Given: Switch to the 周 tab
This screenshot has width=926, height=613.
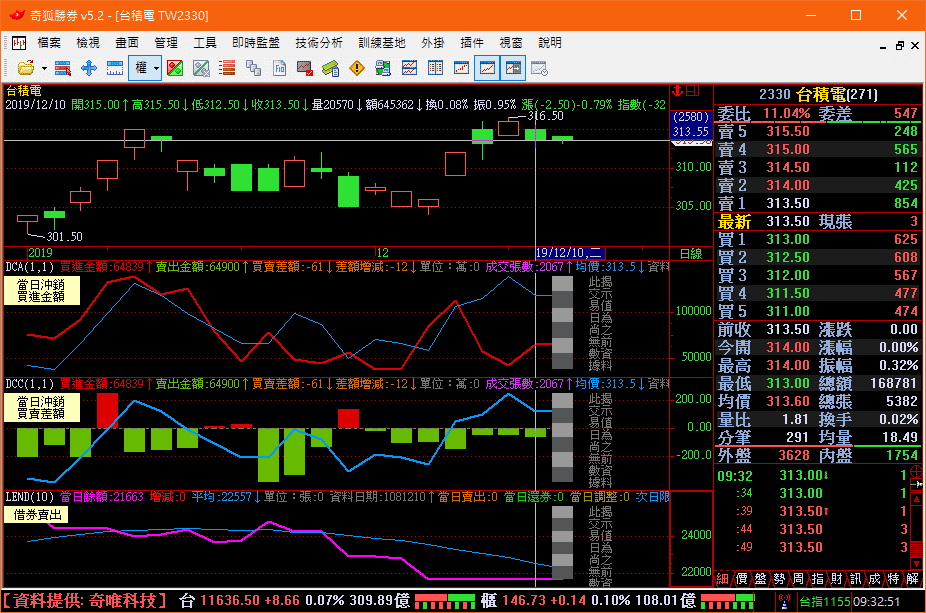Looking at the screenshot, I should 798,579.
